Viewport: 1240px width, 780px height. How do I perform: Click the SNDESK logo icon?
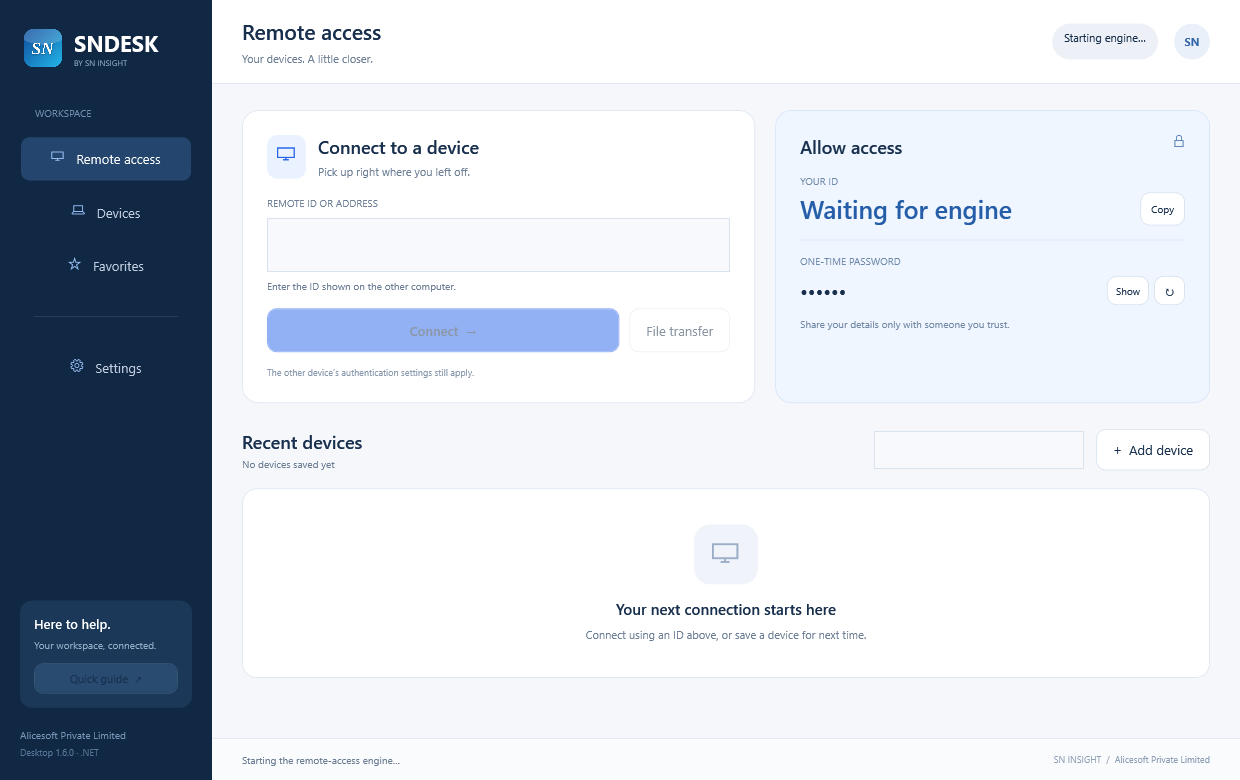43,48
